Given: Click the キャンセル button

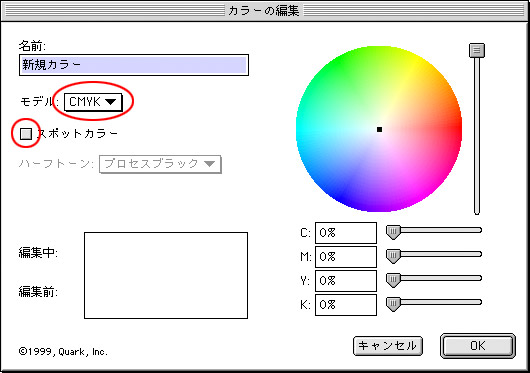Looking at the screenshot, I should (388, 346).
